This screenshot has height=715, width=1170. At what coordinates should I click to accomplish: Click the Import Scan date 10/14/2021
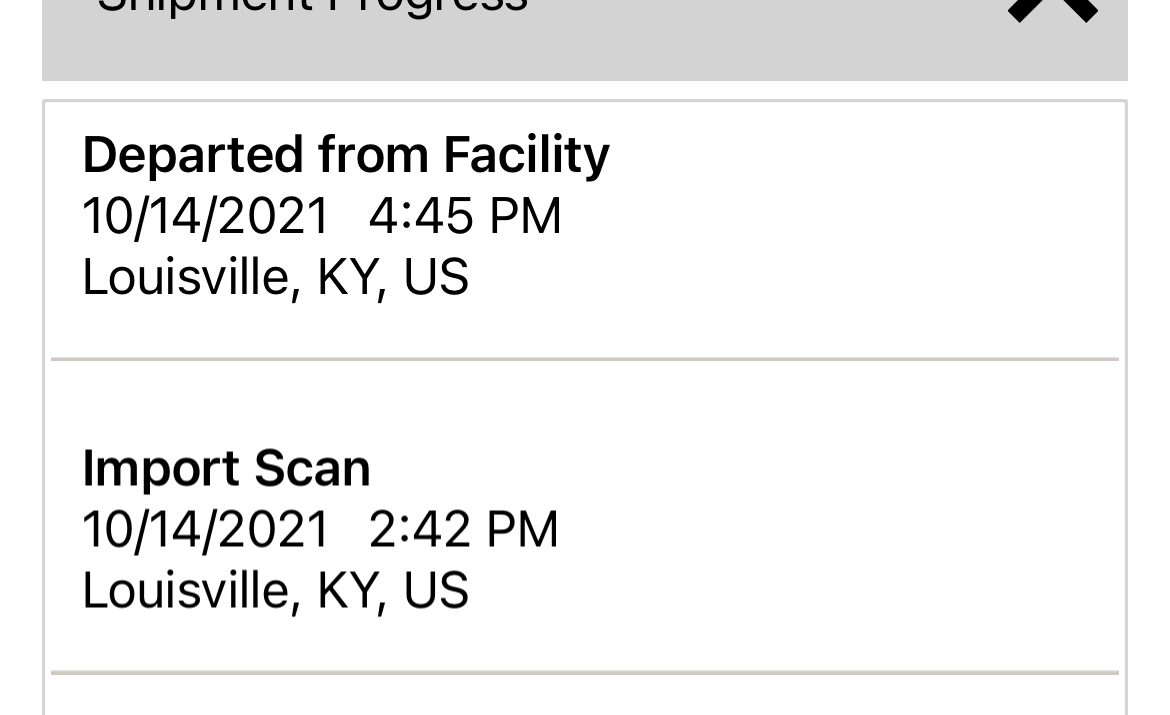pyautogui.click(x=205, y=529)
